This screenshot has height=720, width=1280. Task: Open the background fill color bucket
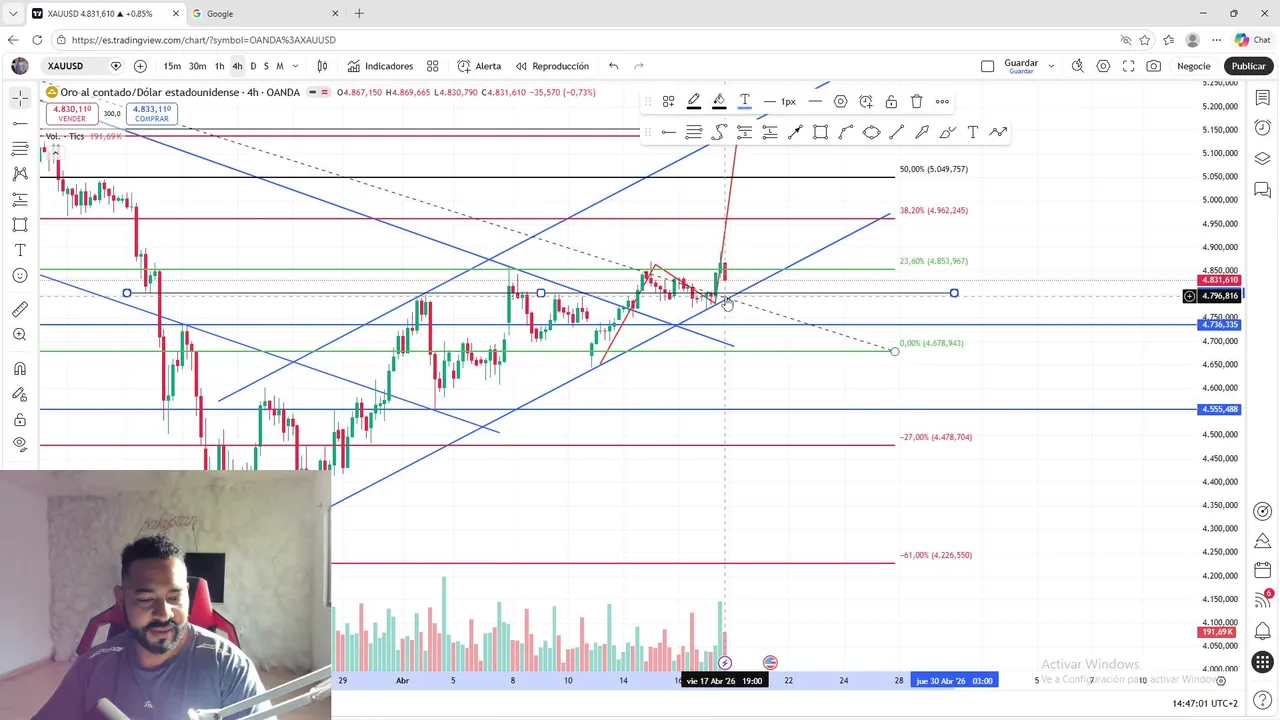pos(719,101)
